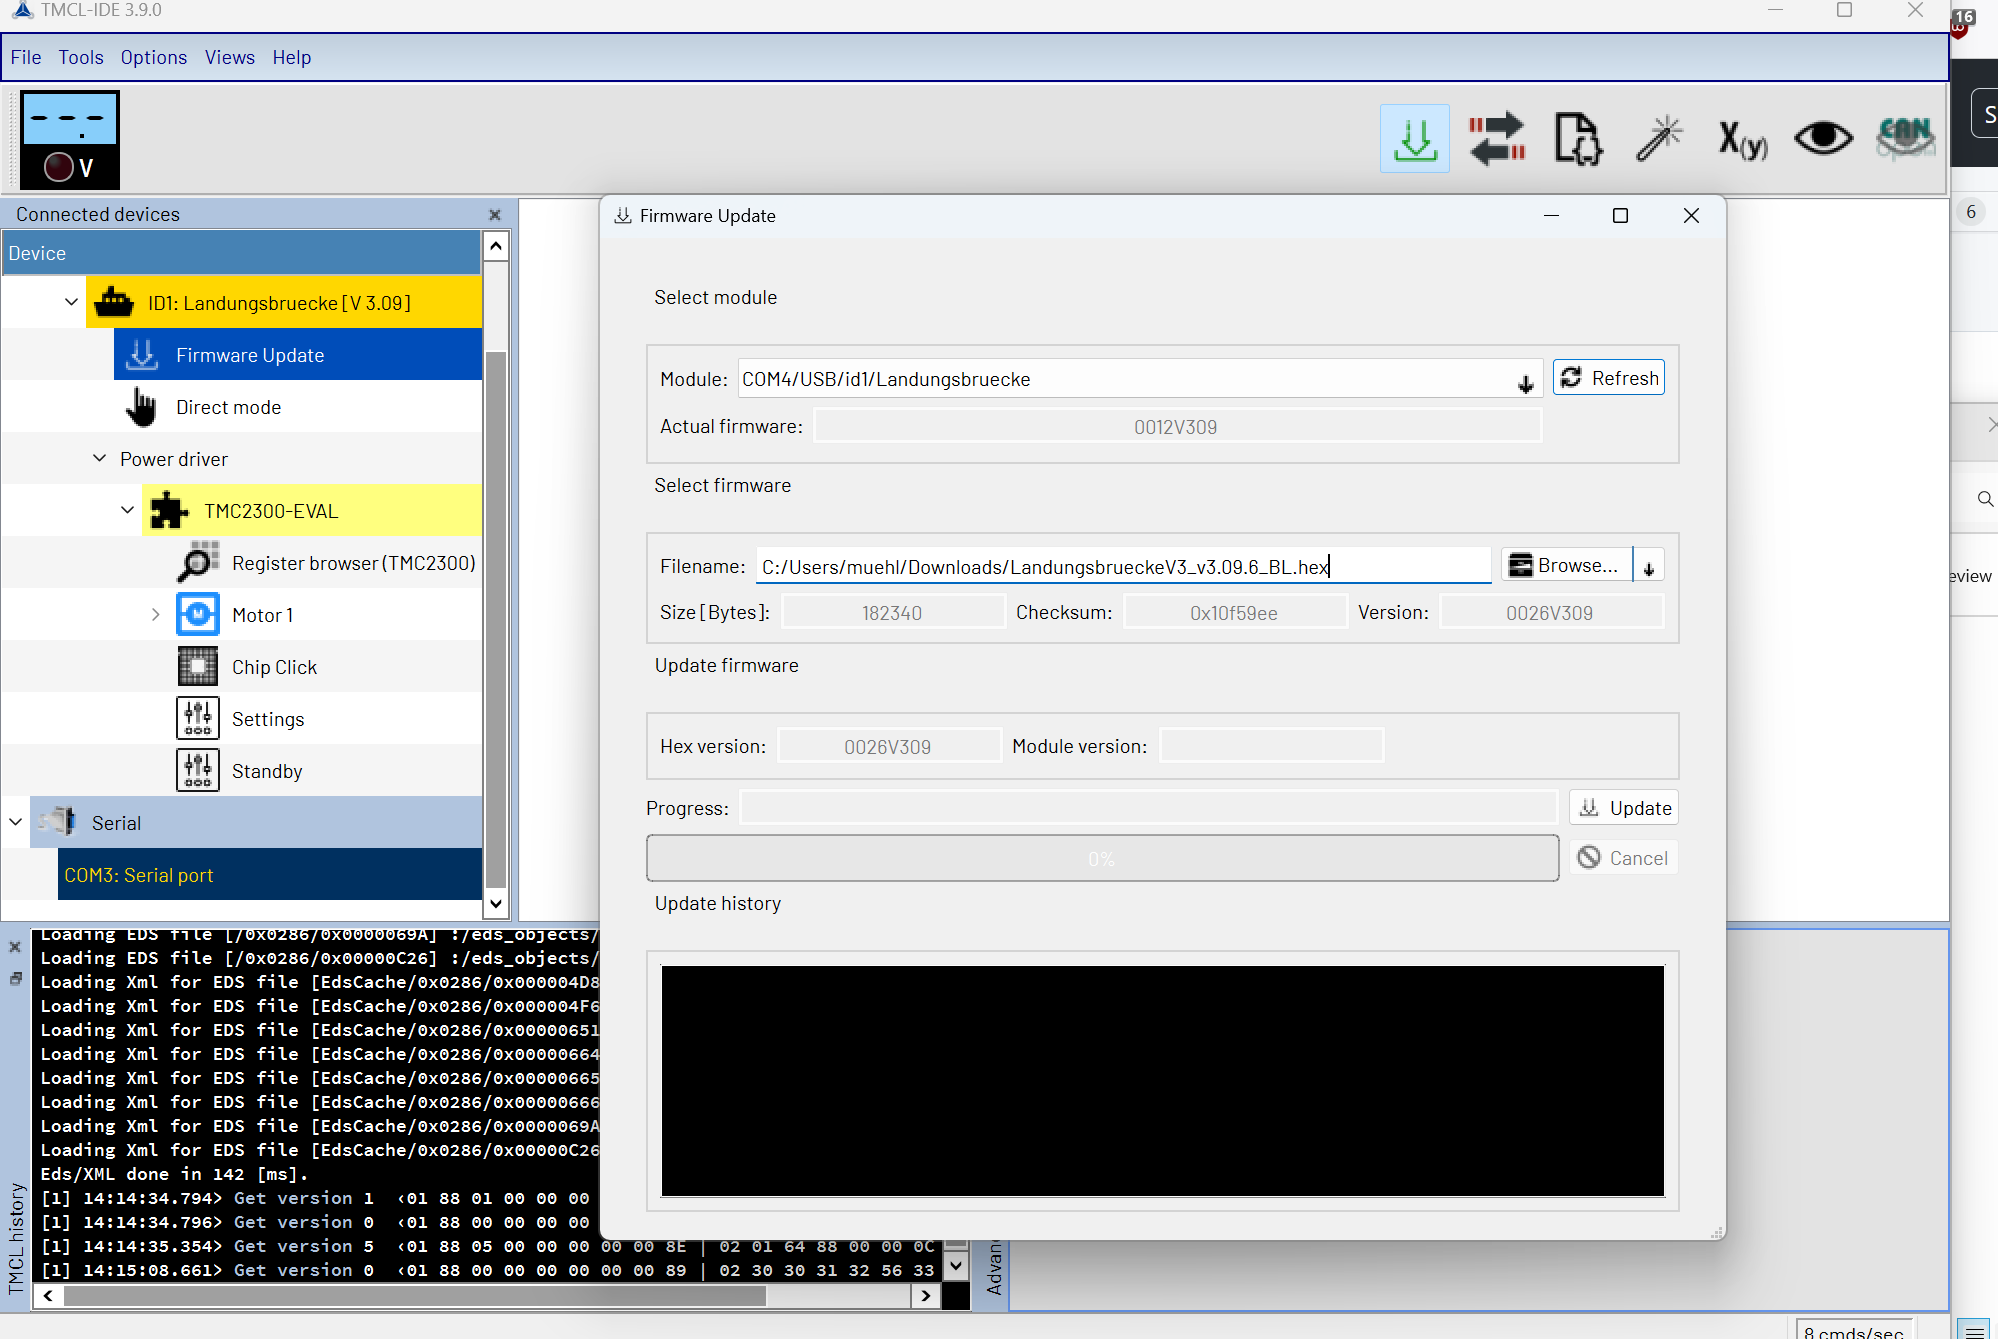1998x1339 pixels.
Task: Click the Checksum value 0x10f59ee
Action: [1234, 612]
